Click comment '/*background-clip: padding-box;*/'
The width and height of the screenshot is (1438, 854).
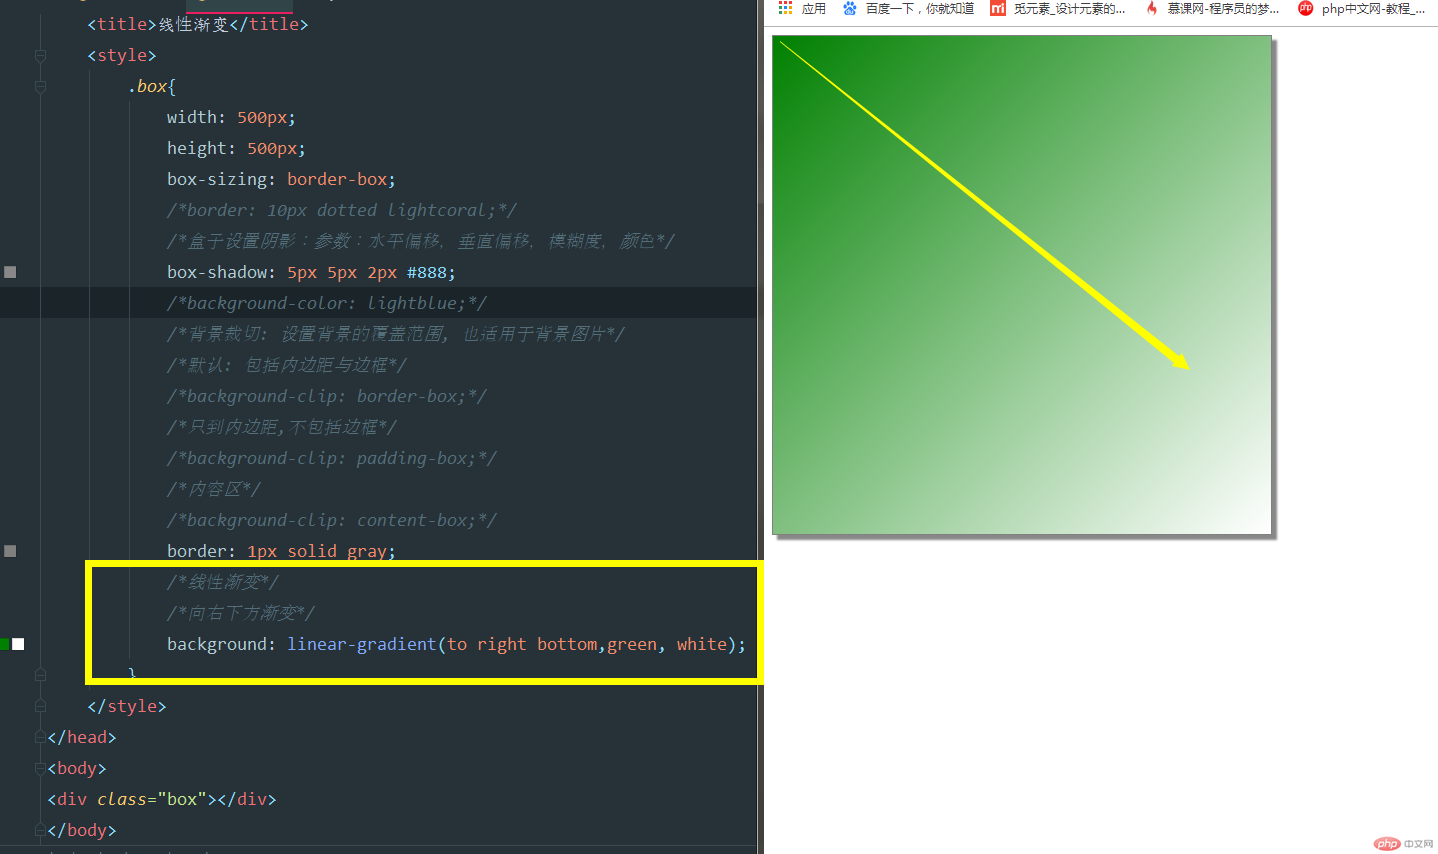(332, 458)
